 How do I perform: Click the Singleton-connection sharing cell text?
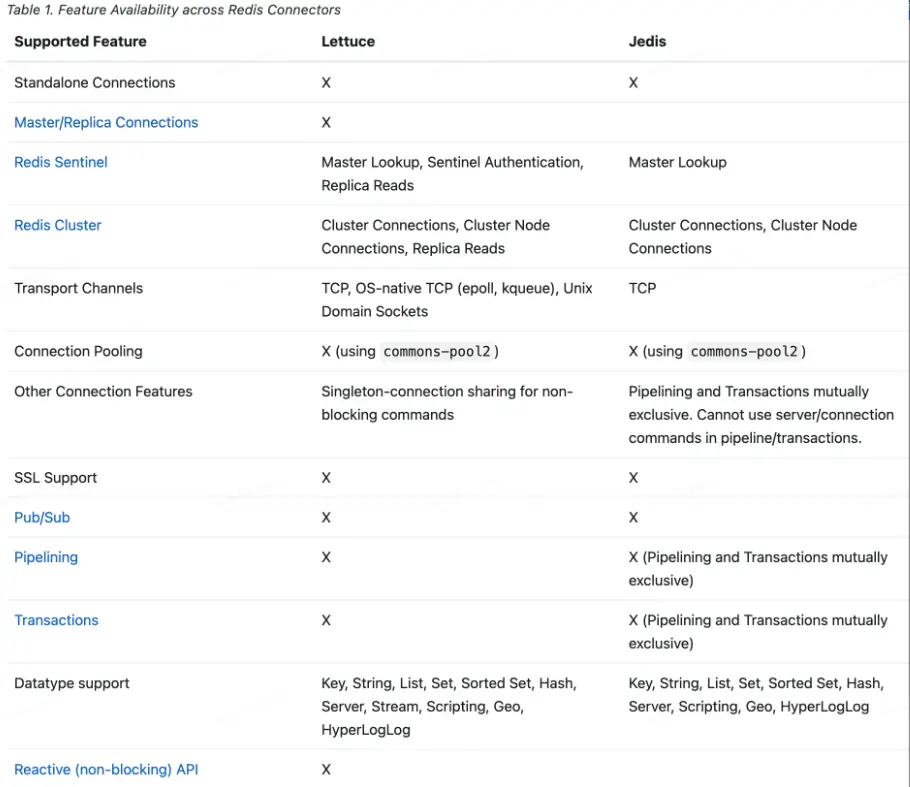click(446, 402)
